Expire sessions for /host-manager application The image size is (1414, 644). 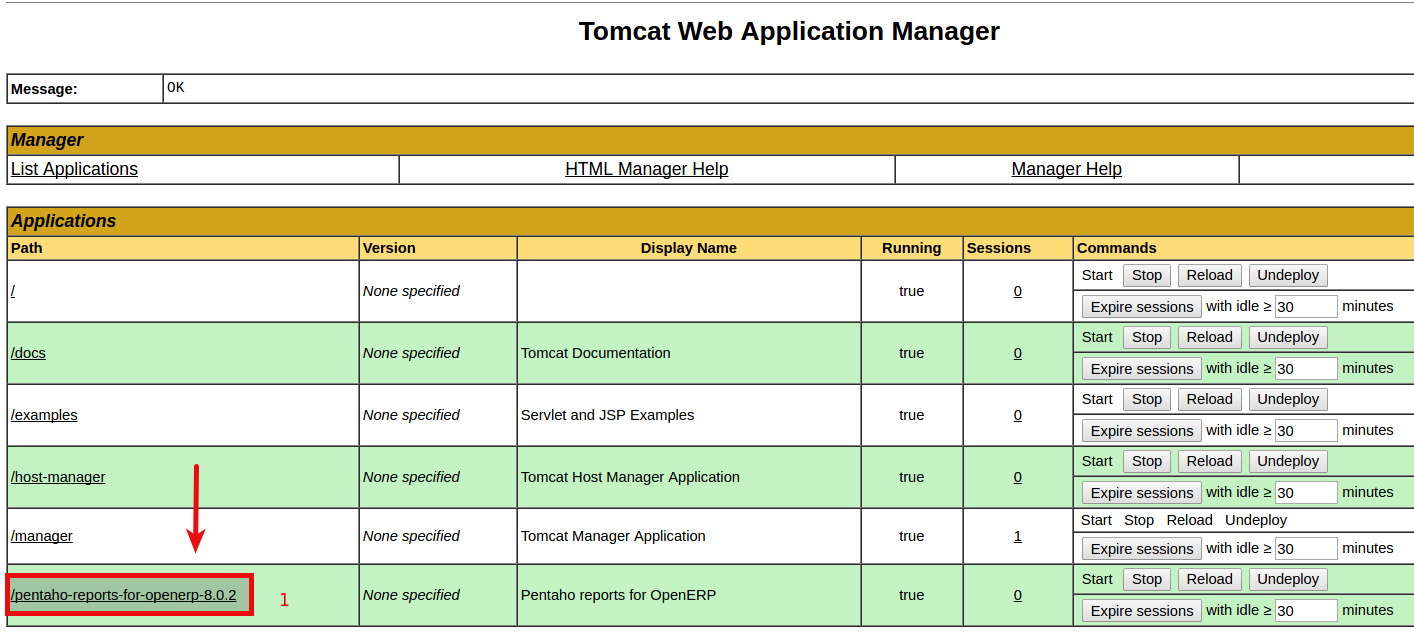point(1142,493)
